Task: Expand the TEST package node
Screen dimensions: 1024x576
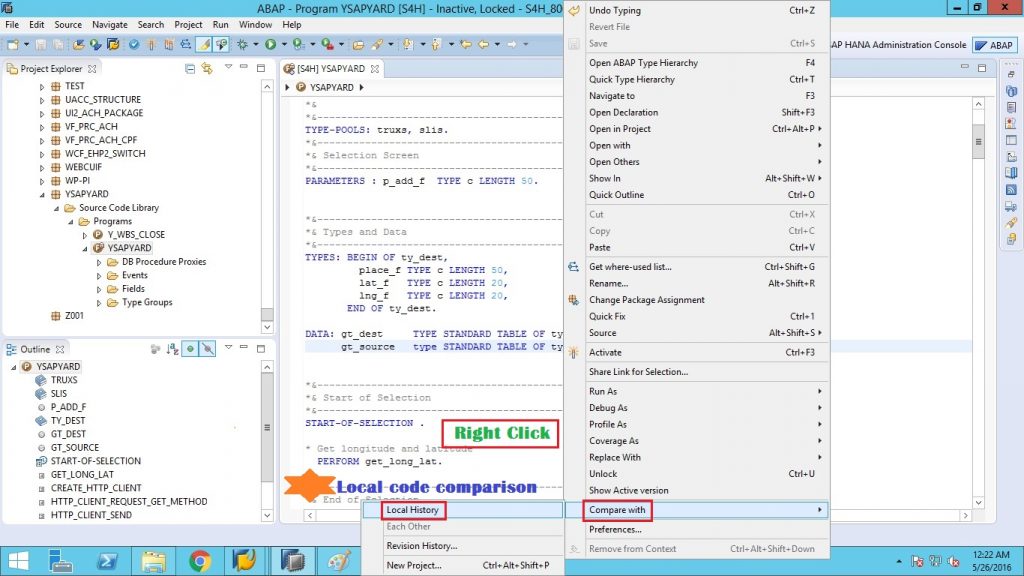Action: (x=42, y=86)
